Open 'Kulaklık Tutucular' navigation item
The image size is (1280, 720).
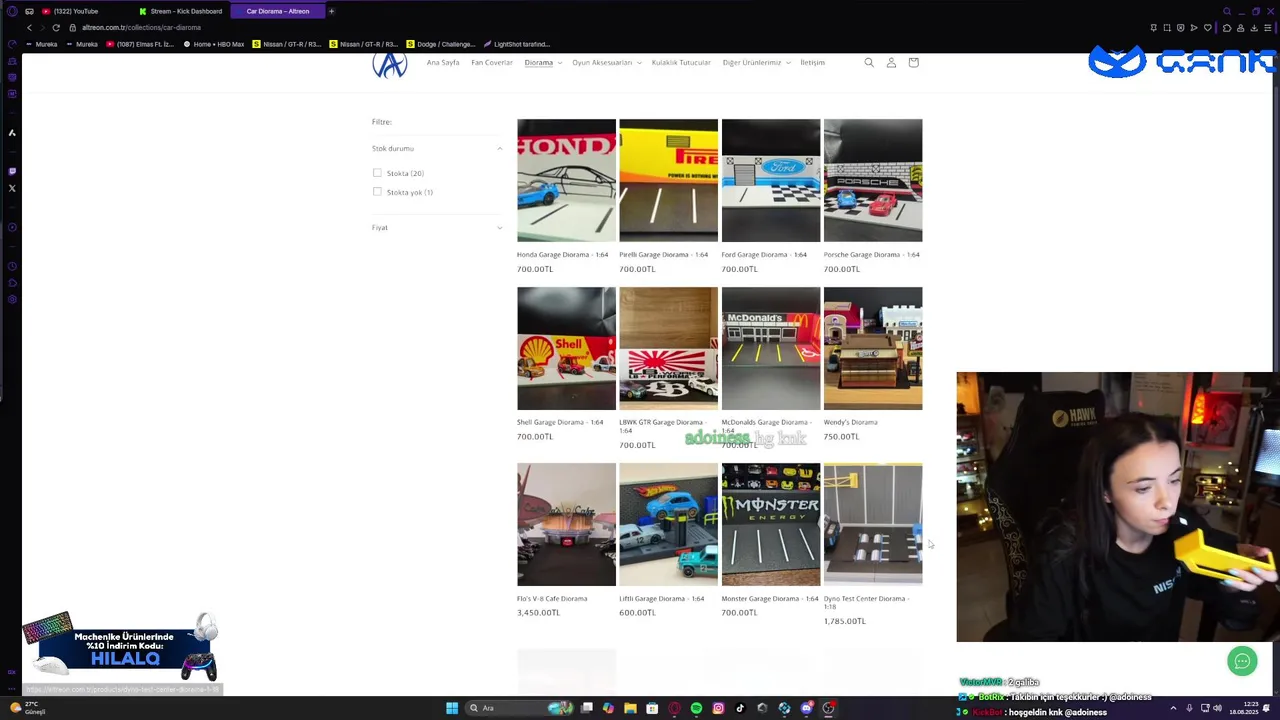(x=681, y=63)
